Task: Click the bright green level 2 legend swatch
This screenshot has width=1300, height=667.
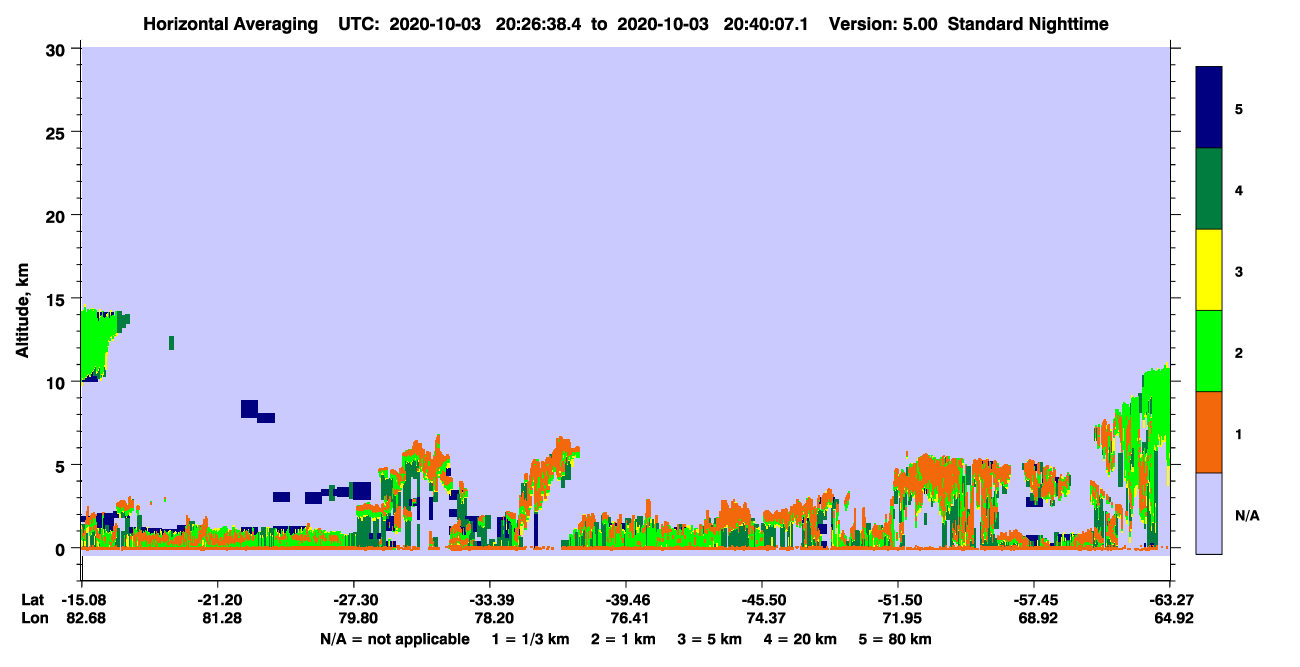Action: [x=1209, y=351]
